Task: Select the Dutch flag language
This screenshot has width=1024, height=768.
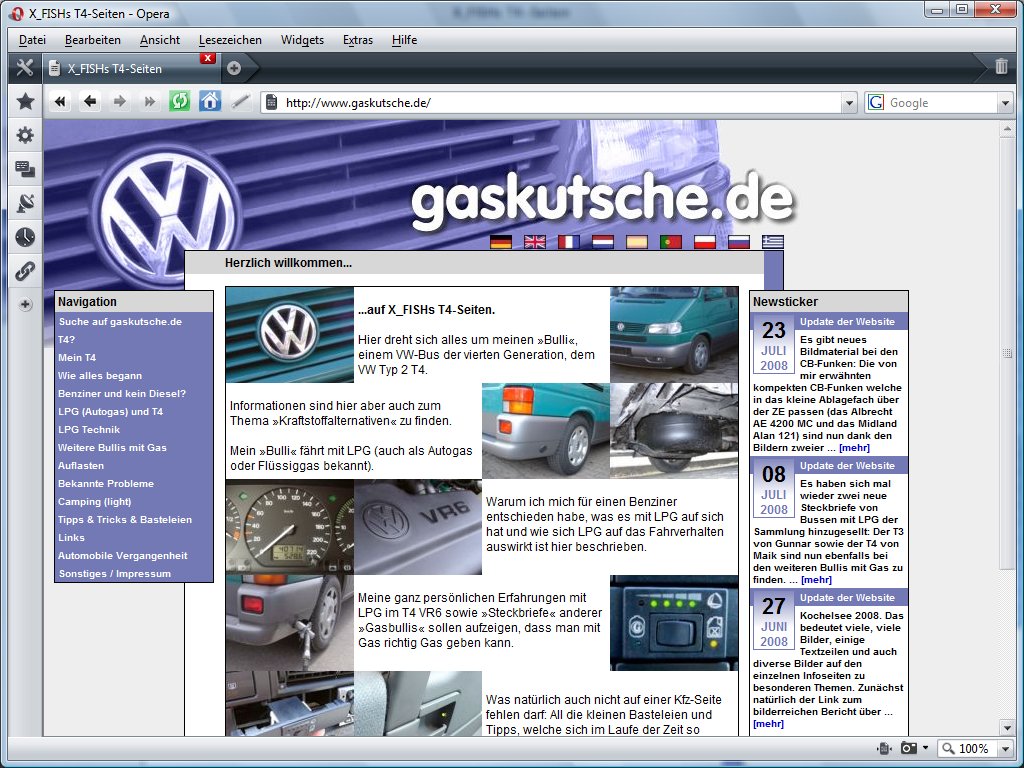Action: (603, 242)
